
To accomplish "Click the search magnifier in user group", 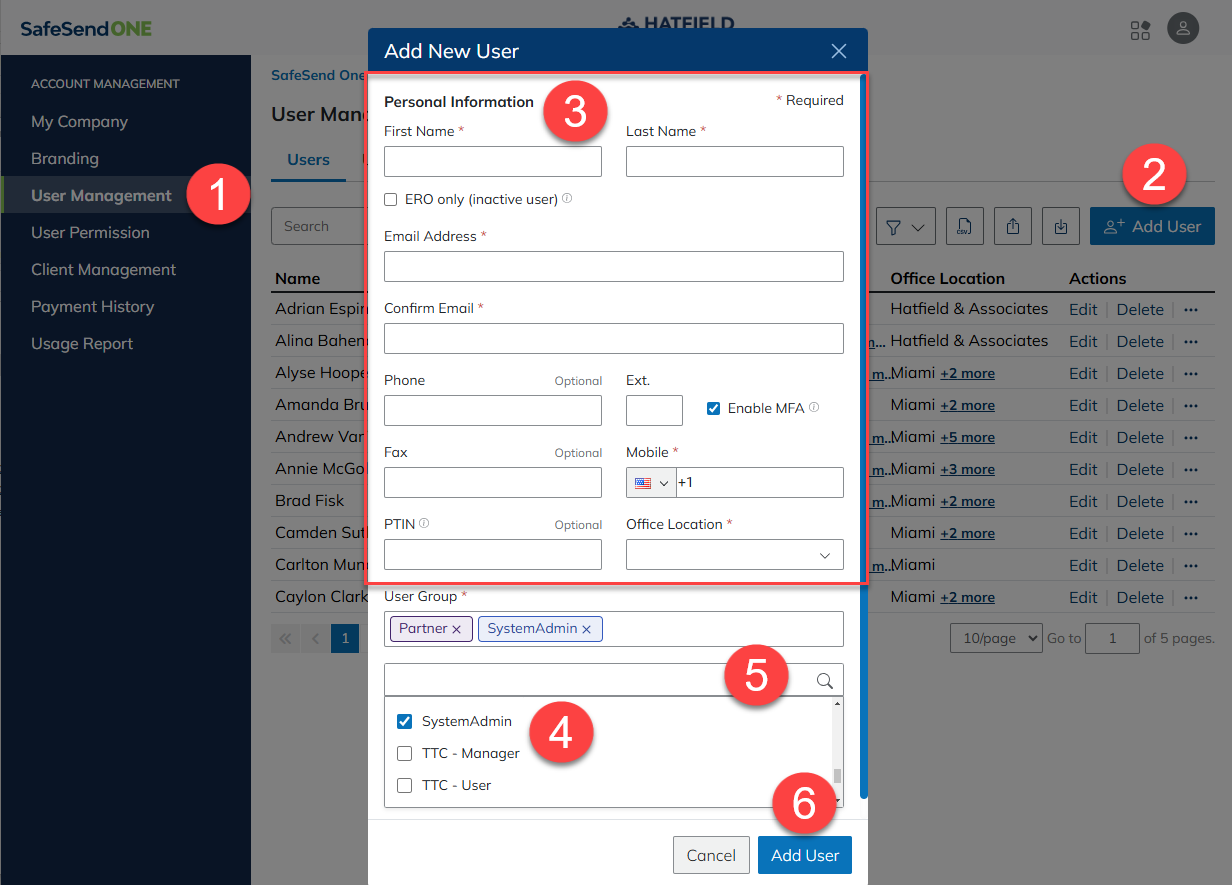I will pyautogui.click(x=825, y=681).
